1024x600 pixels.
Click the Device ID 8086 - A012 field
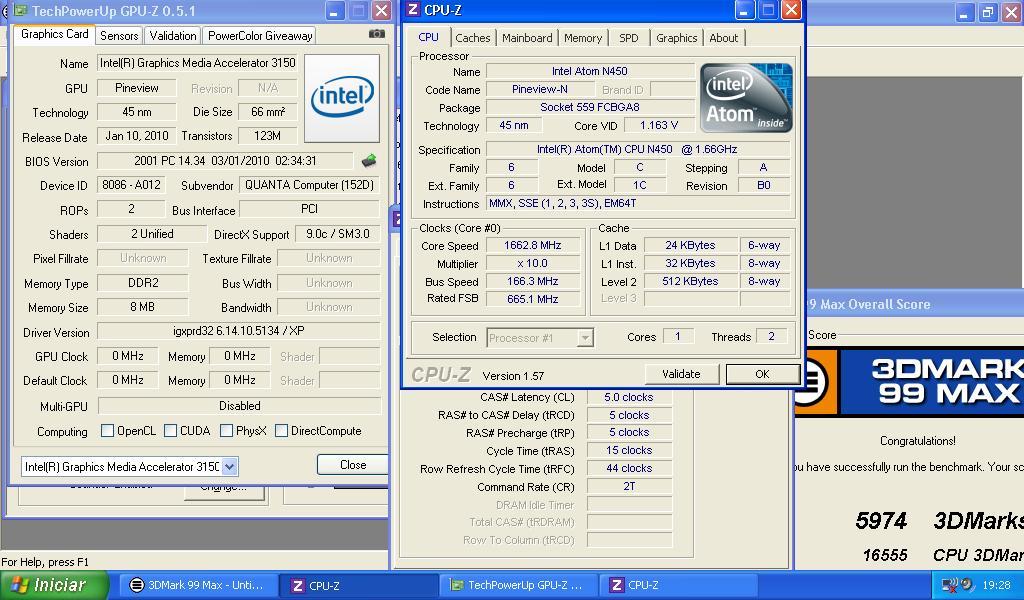click(x=131, y=185)
